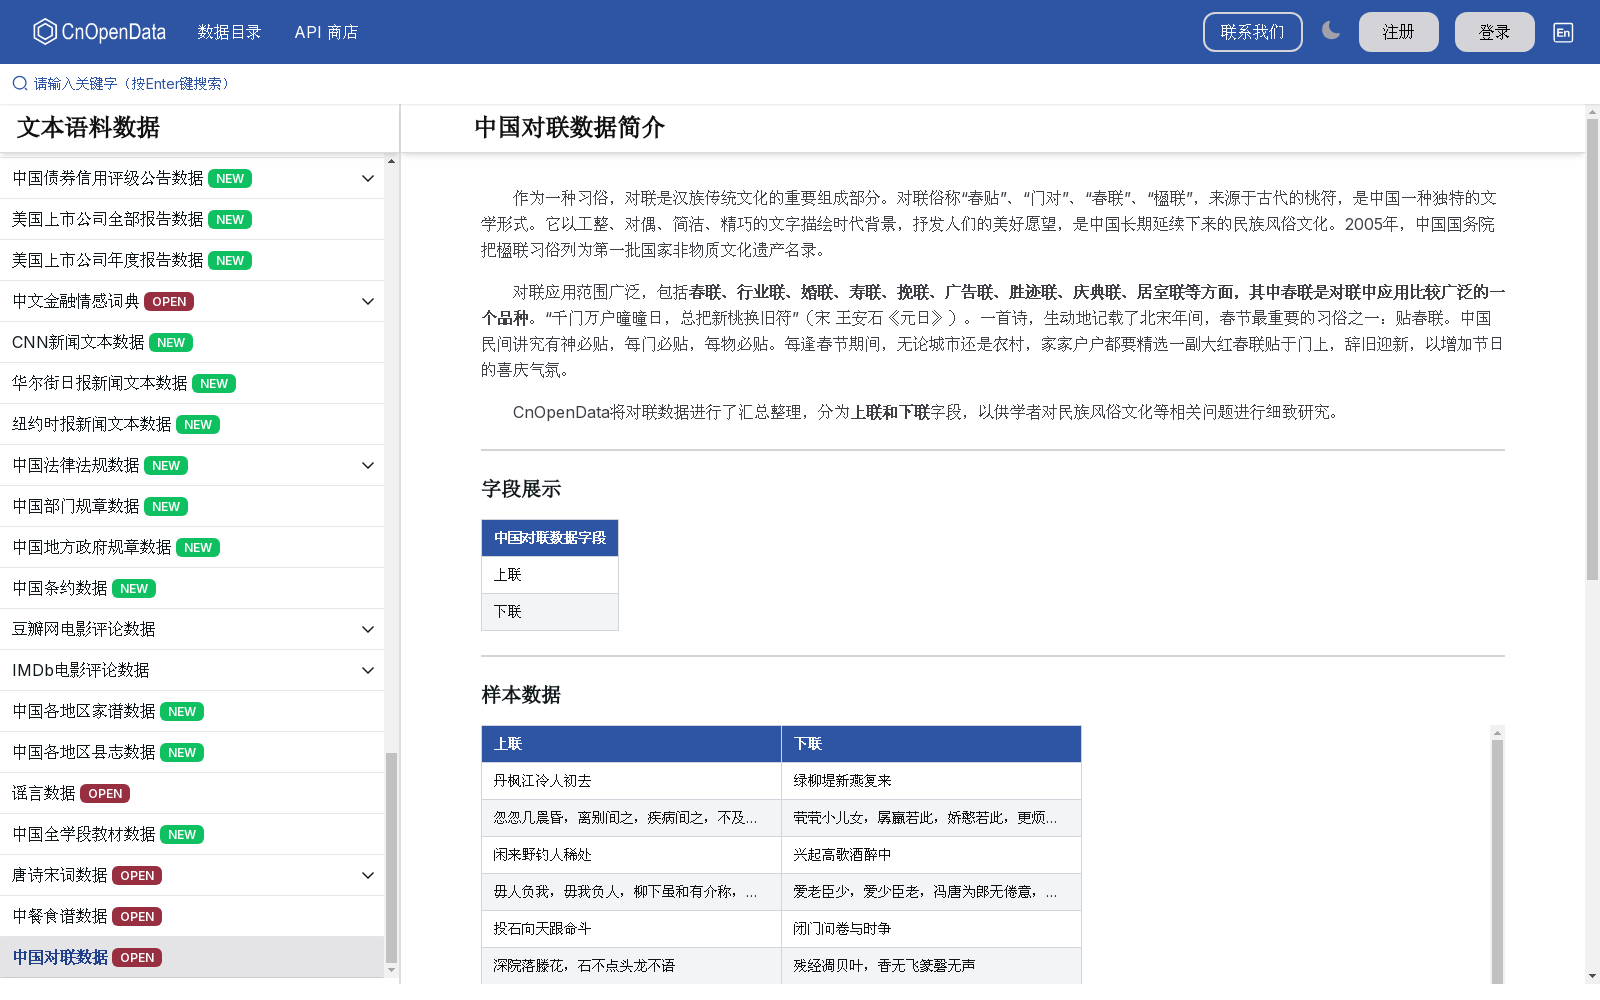Click 上联 field row
Image resolution: width=1600 pixels, height=1000 pixels.
(550, 575)
